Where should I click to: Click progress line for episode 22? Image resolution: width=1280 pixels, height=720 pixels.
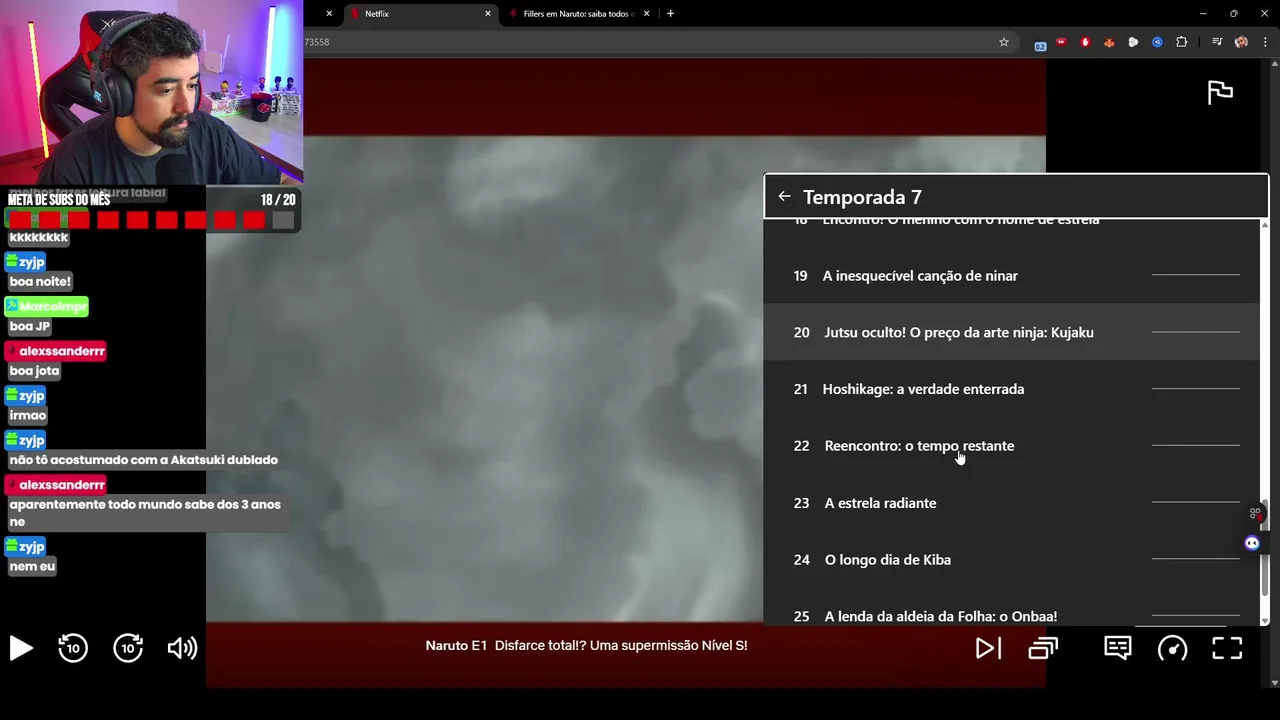[1196, 445]
